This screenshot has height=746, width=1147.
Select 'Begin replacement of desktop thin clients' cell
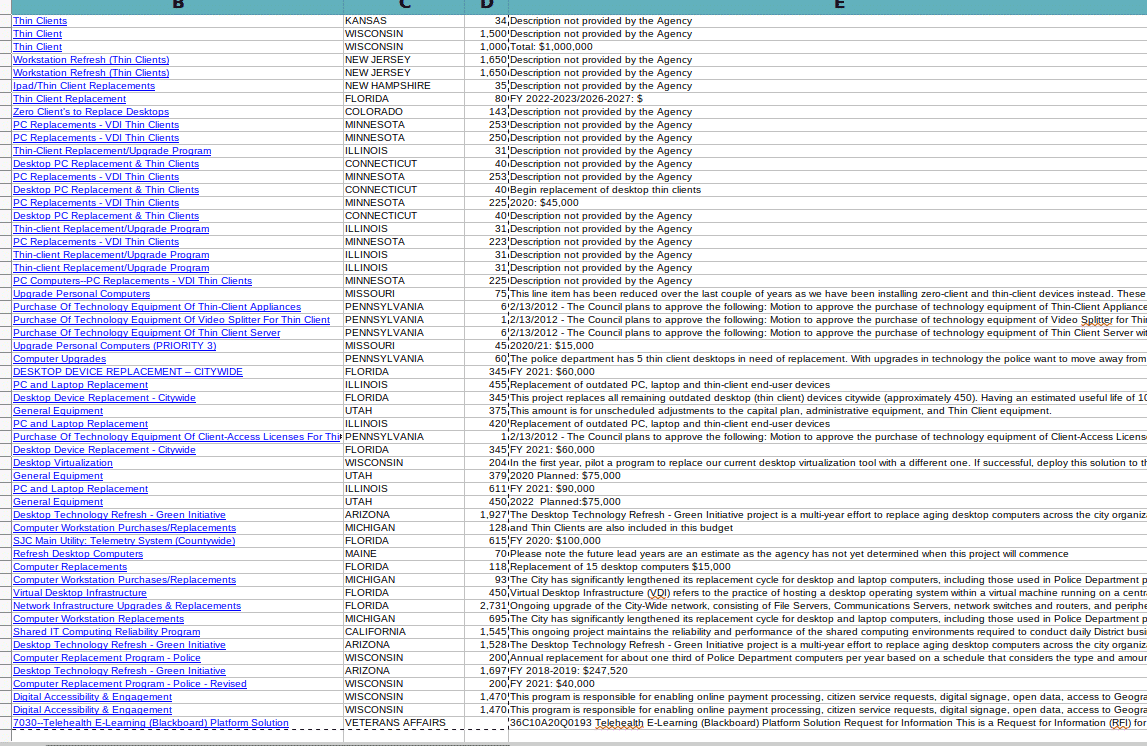pyautogui.click(x=827, y=190)
